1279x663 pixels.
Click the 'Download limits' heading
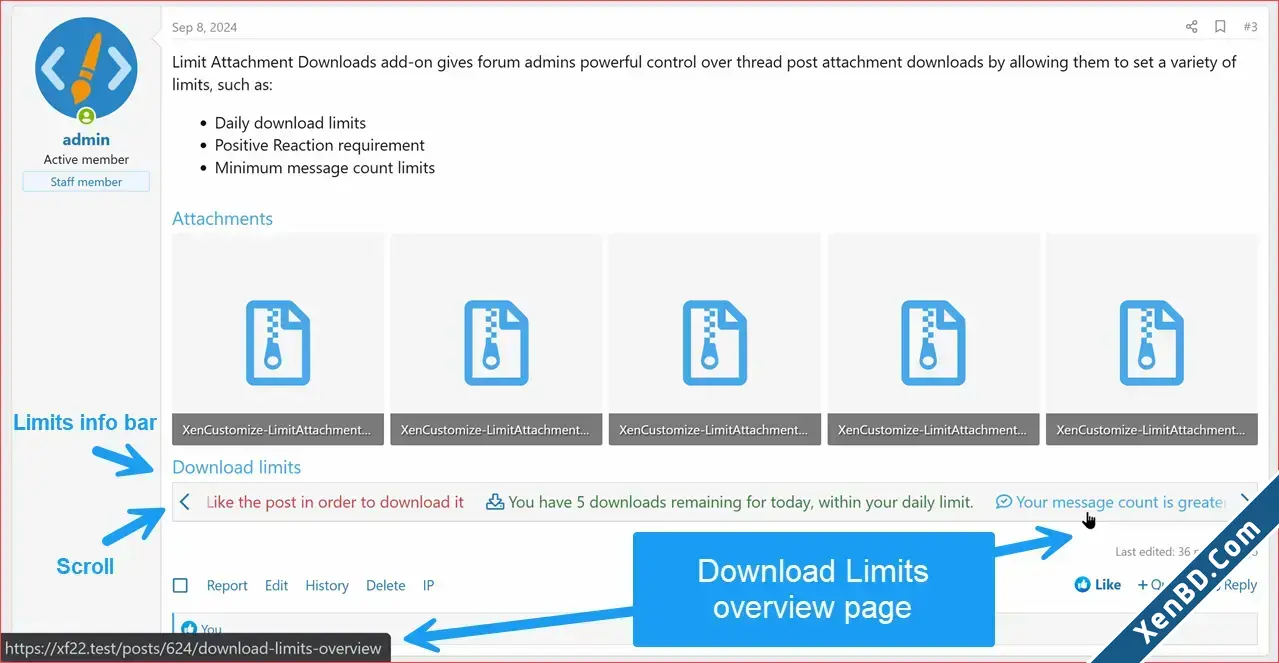click(236, 467)
